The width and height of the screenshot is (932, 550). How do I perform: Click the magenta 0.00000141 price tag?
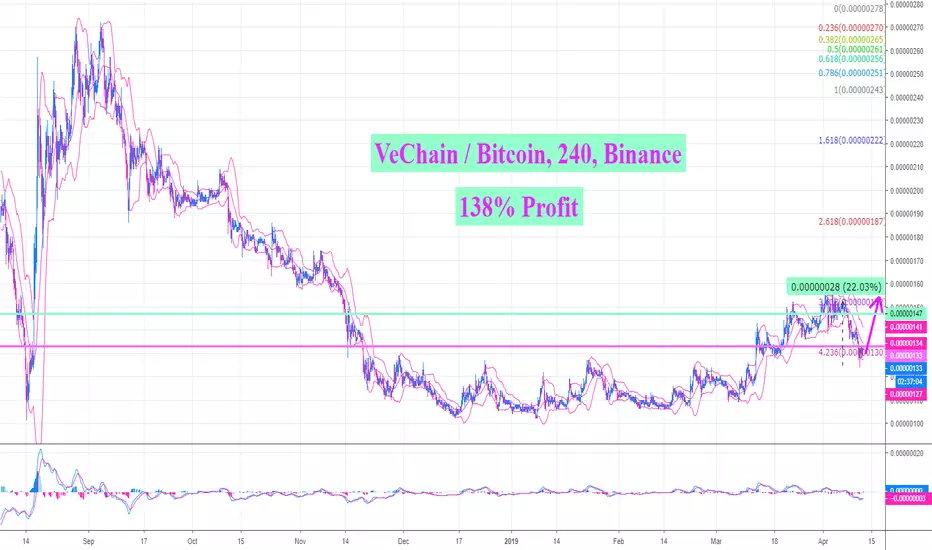[906, 327]
